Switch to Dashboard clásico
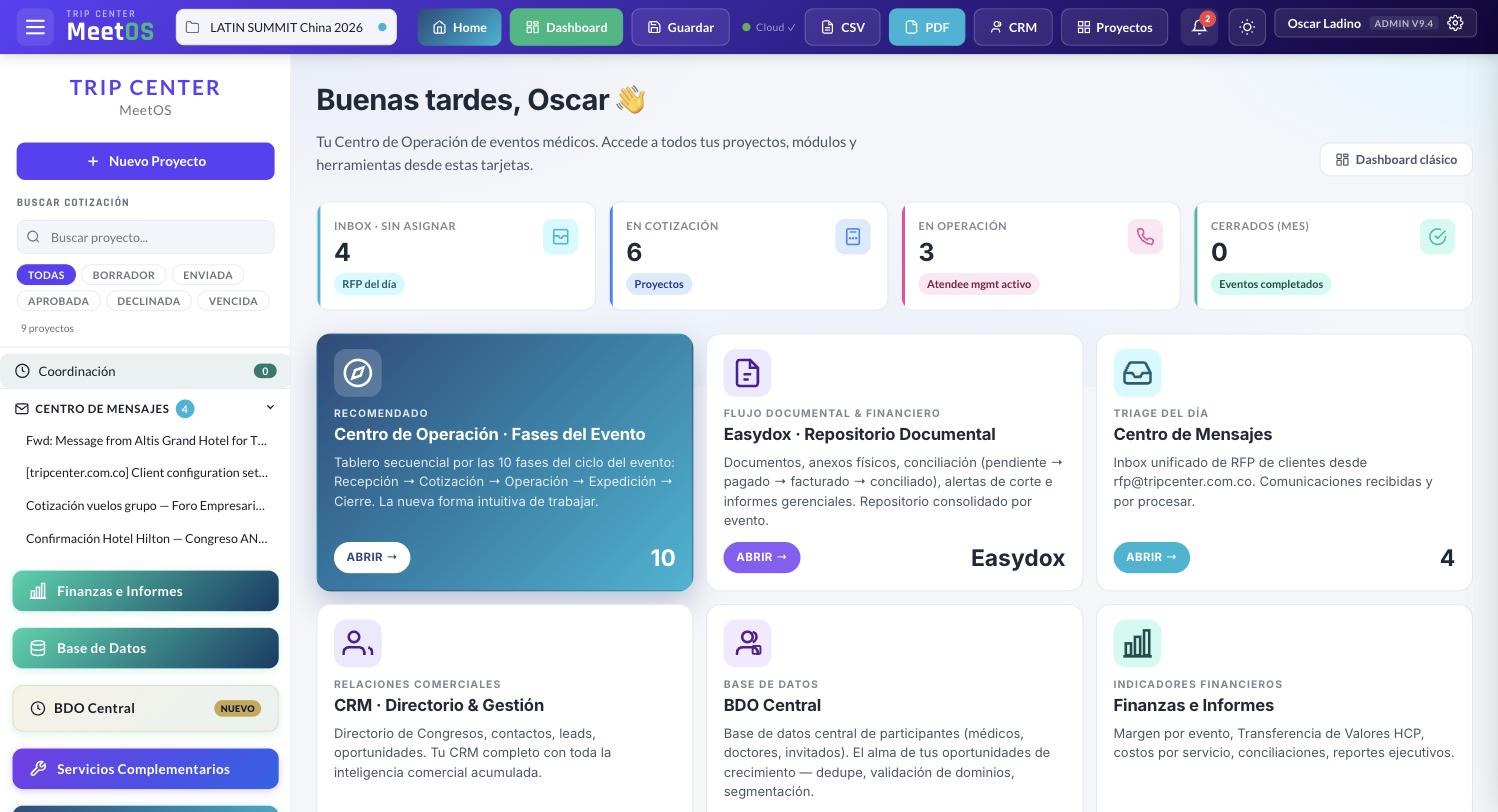The width and height of the screenshot is (1498, 812). [x=1396, y=159]
